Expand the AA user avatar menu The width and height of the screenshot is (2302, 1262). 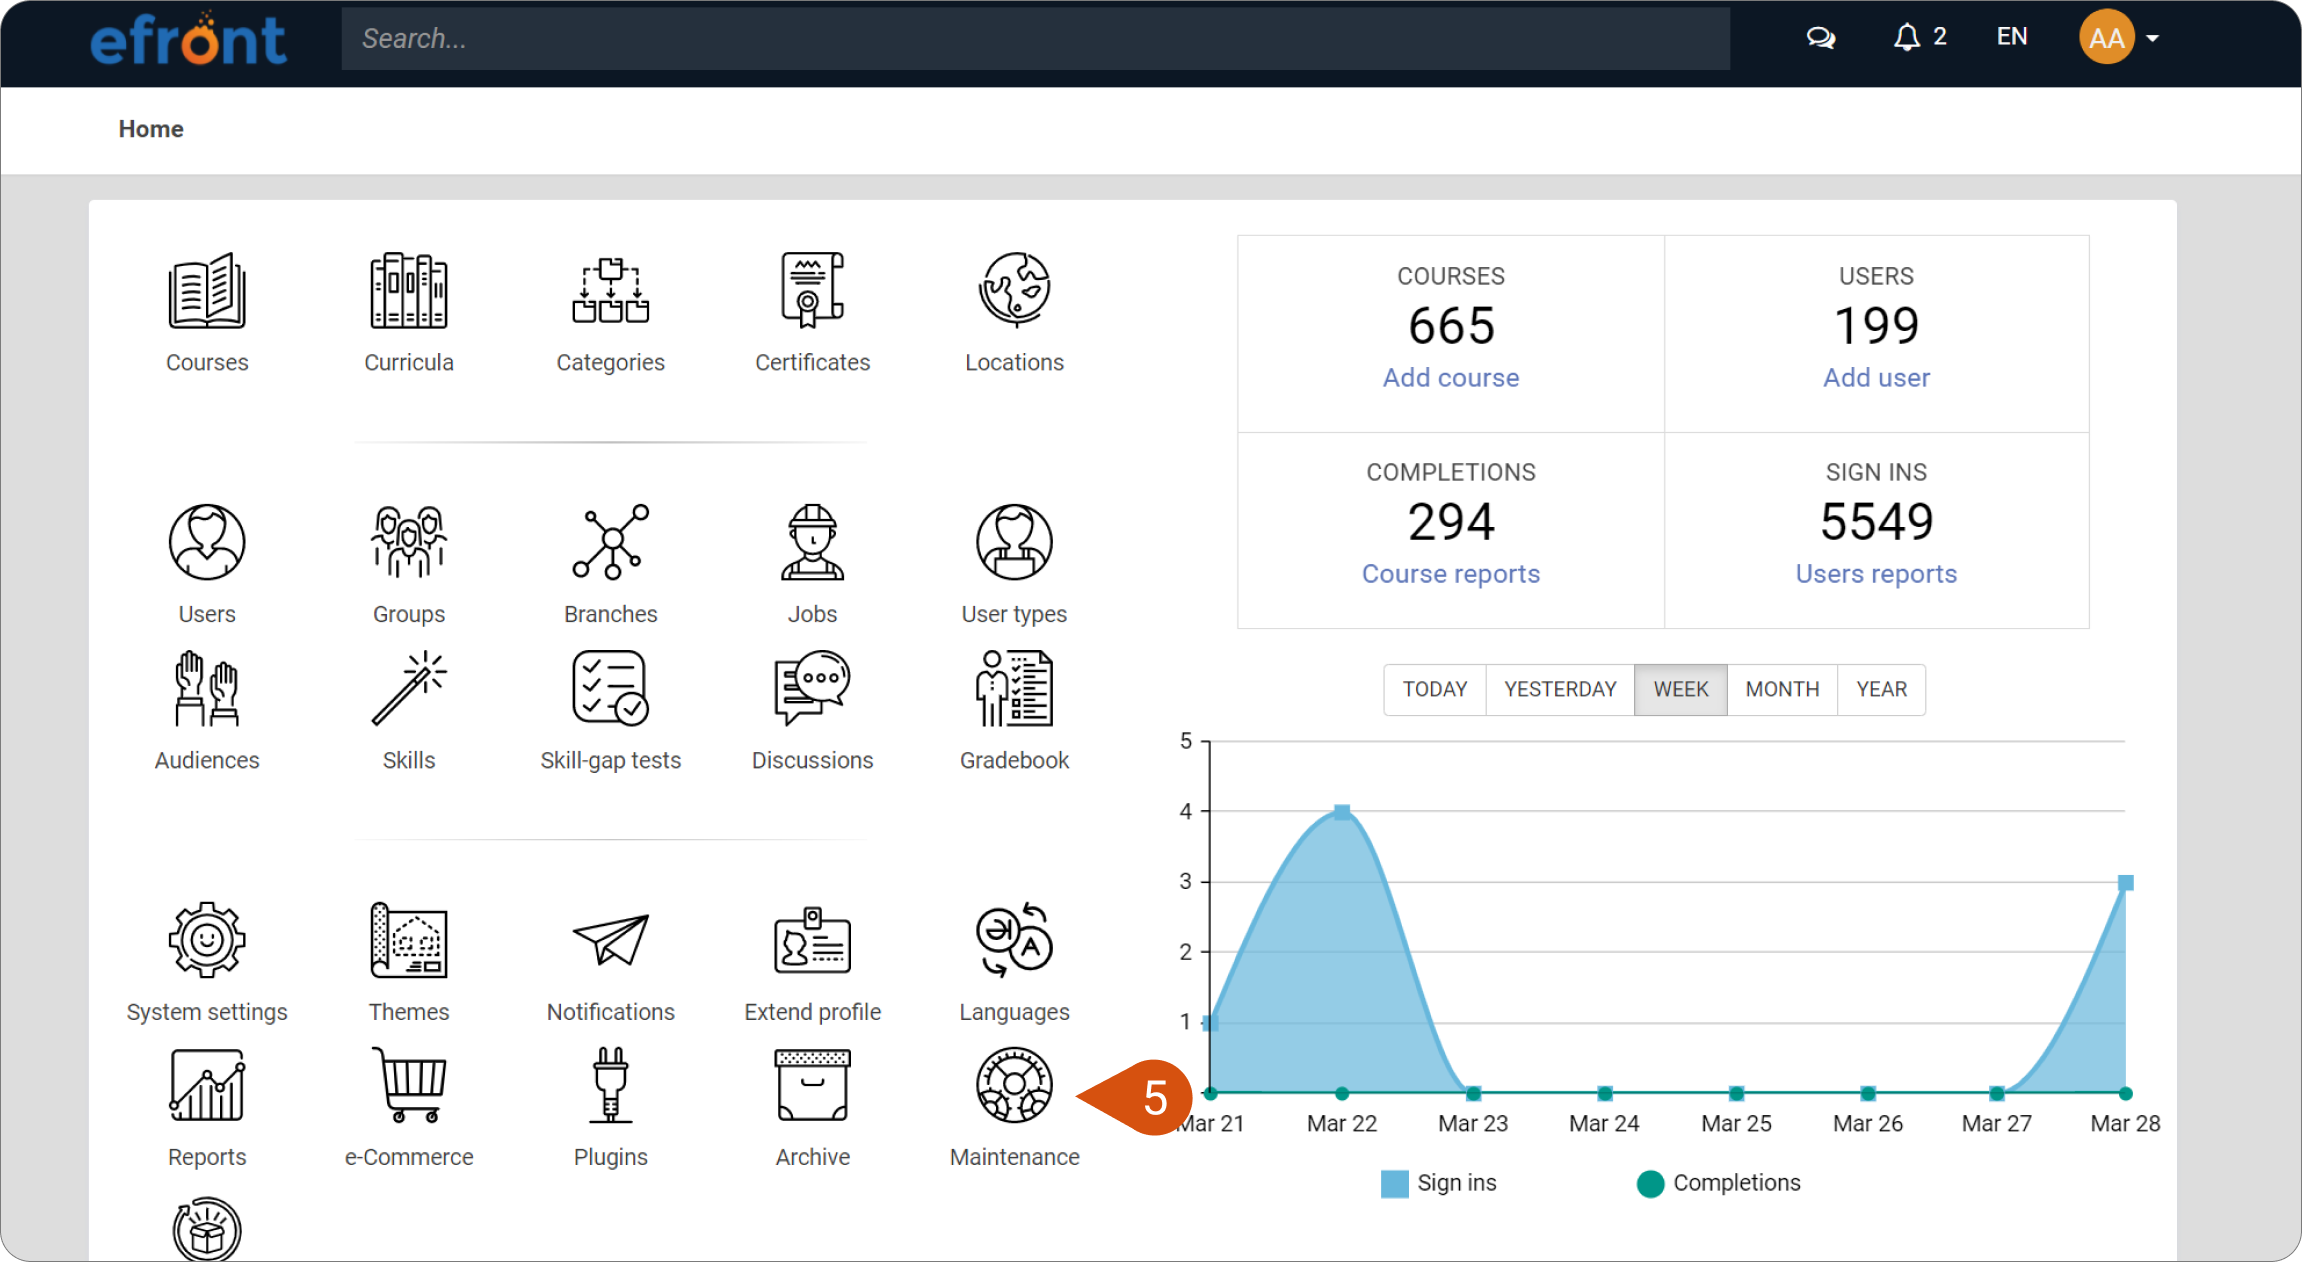(x=2119, y=38)
